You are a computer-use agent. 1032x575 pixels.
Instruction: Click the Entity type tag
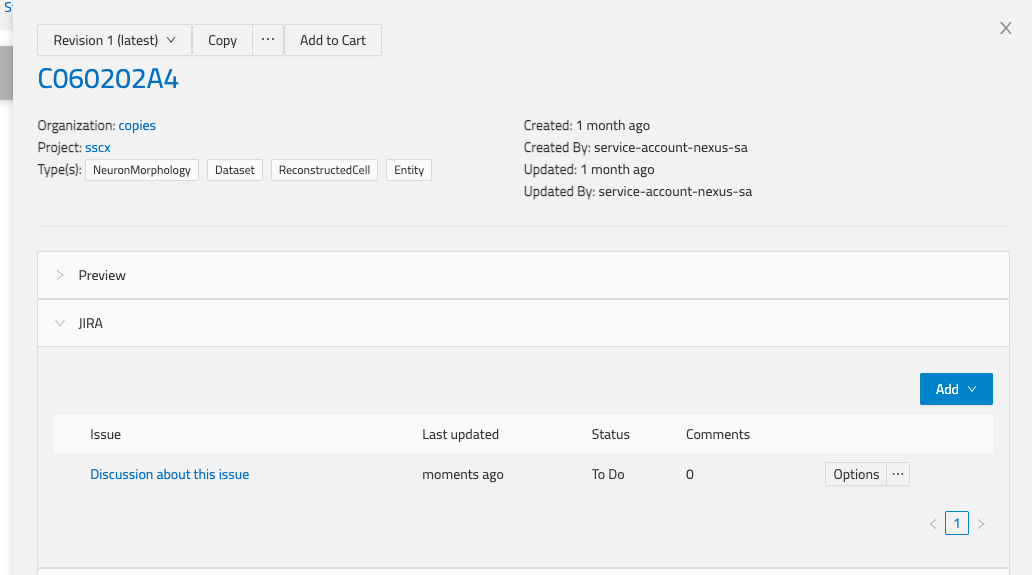[409, 170]
